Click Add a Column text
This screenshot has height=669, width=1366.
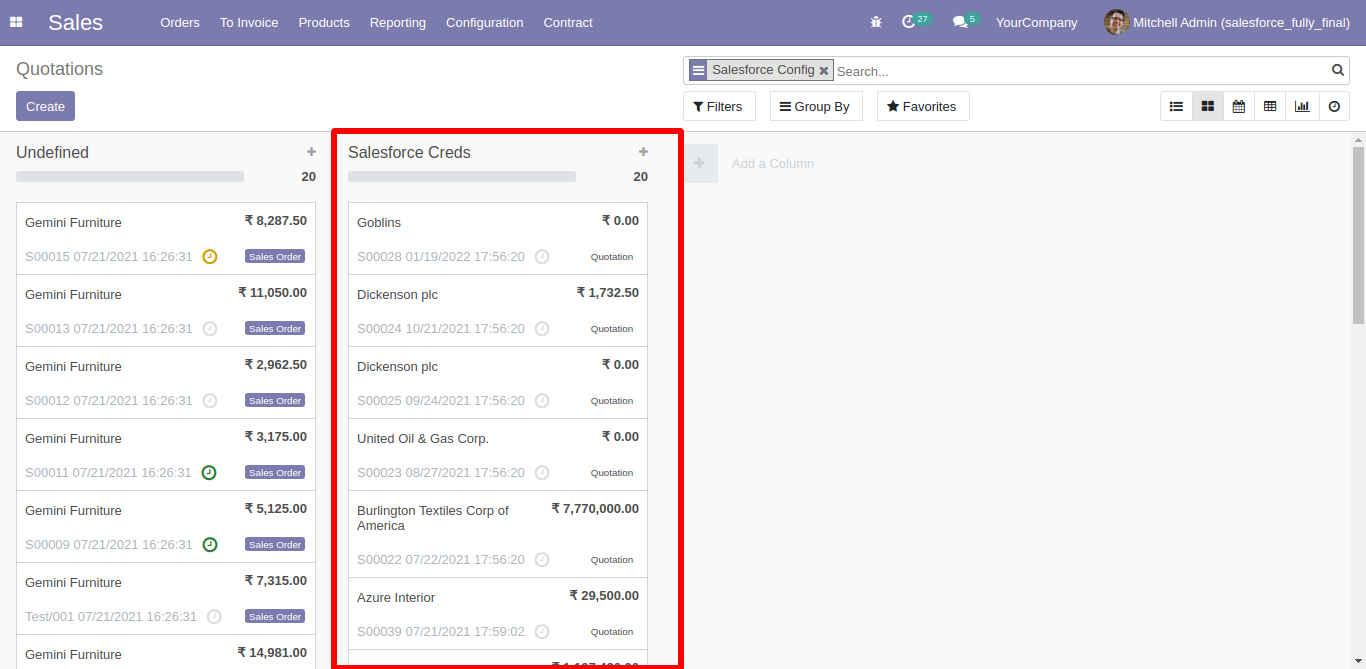click(773, 163)
